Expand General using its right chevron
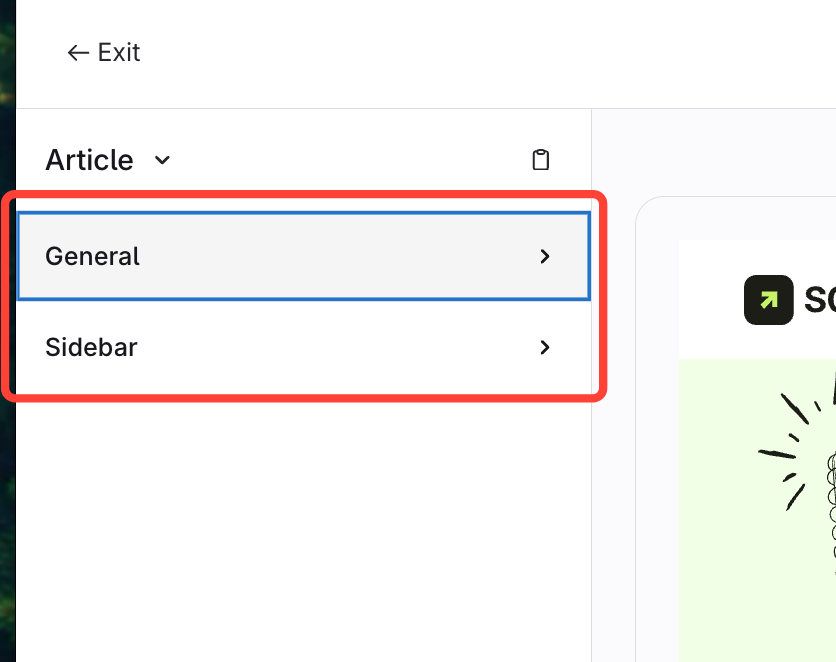The image size is (836, 662). pyautogui.click(x=545, y=257)
